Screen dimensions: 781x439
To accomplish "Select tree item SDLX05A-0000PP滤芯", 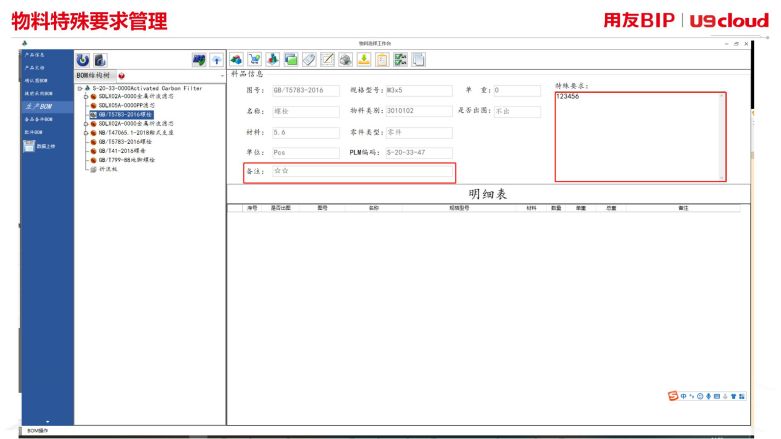I will tap(127, 106).
